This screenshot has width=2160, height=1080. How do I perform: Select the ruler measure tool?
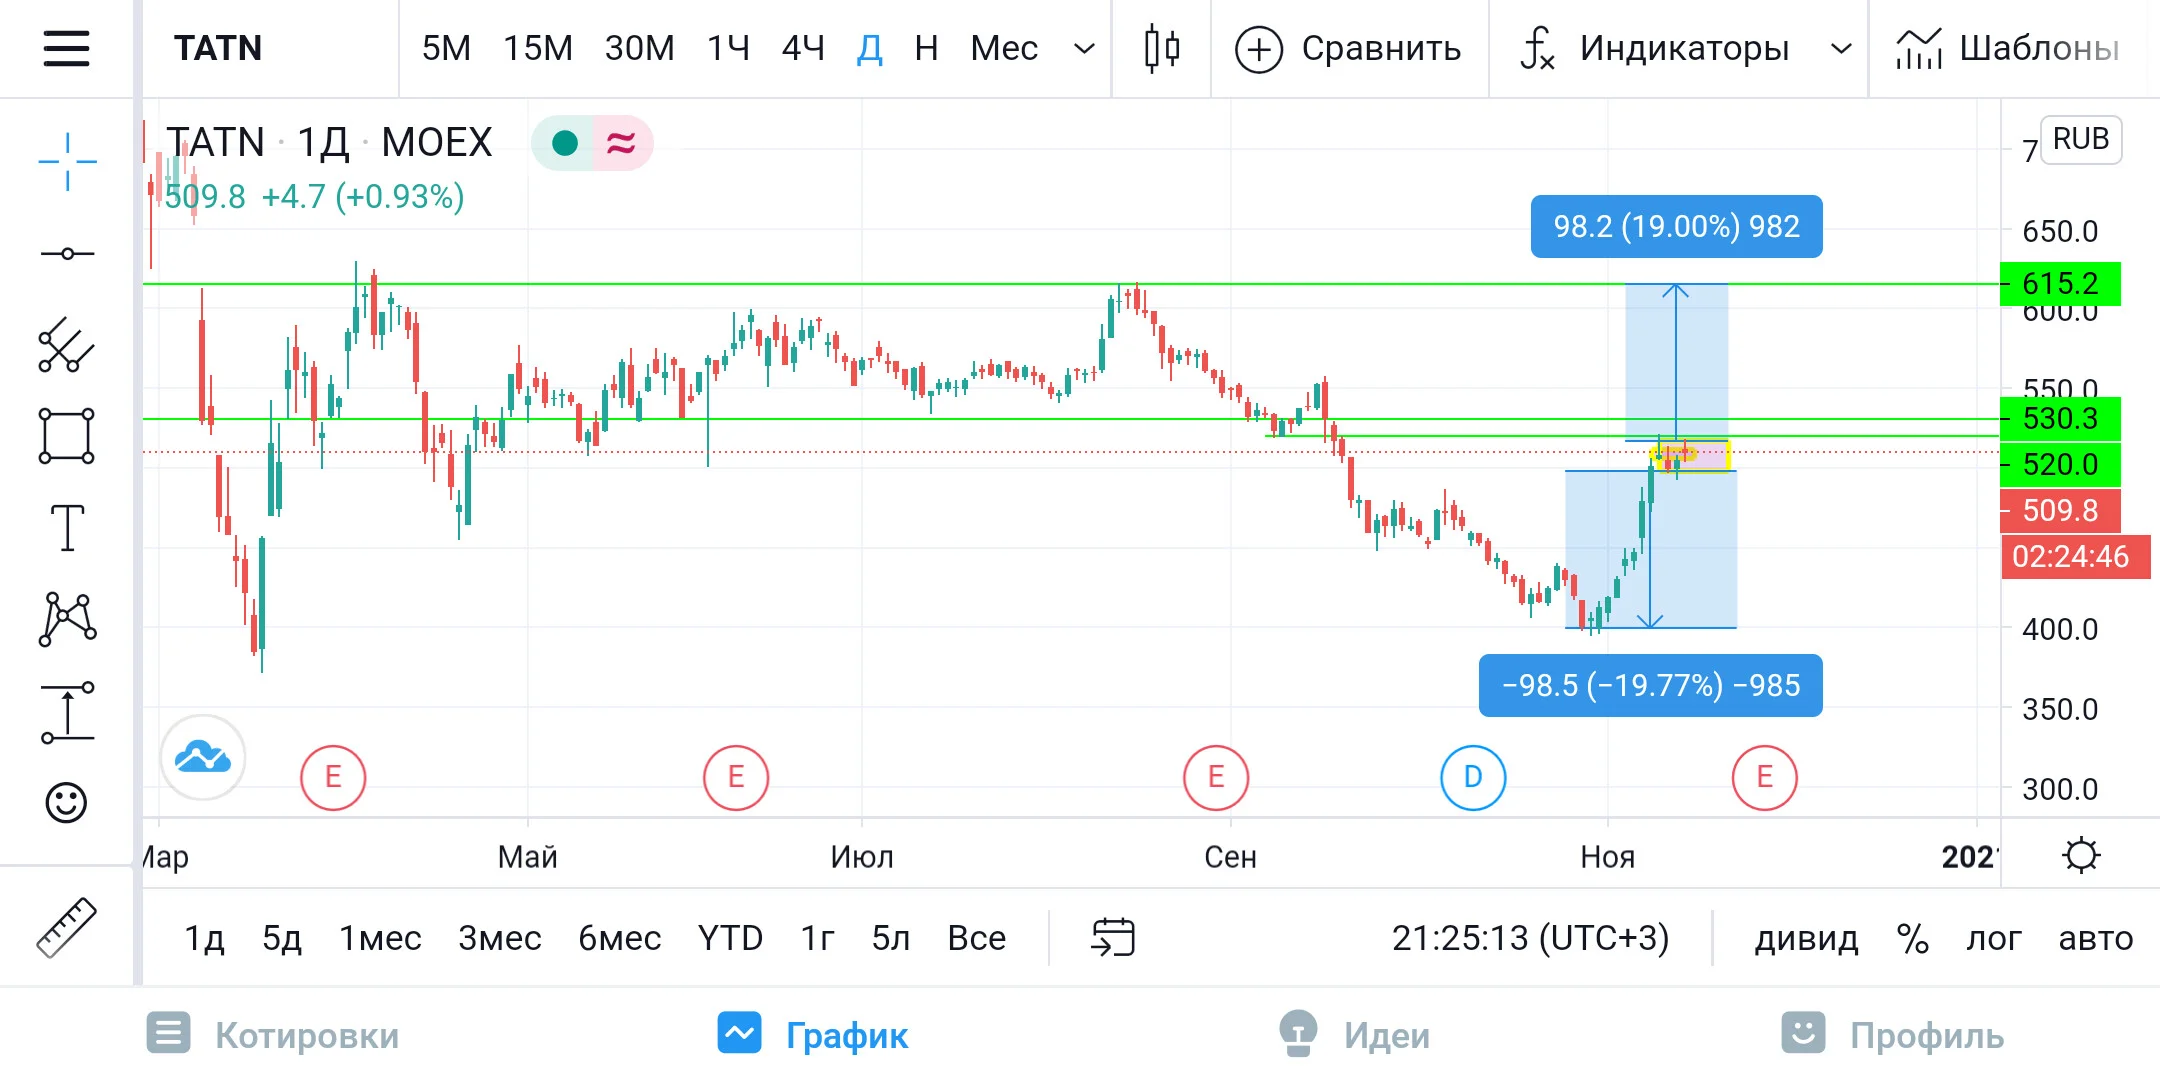coord(66,928)
